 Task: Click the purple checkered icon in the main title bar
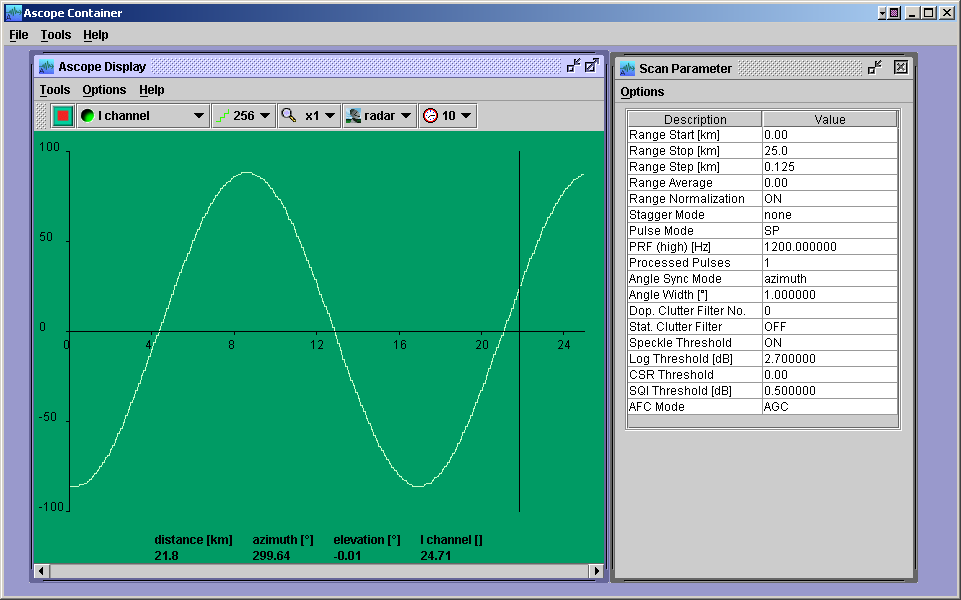(894, 13)
